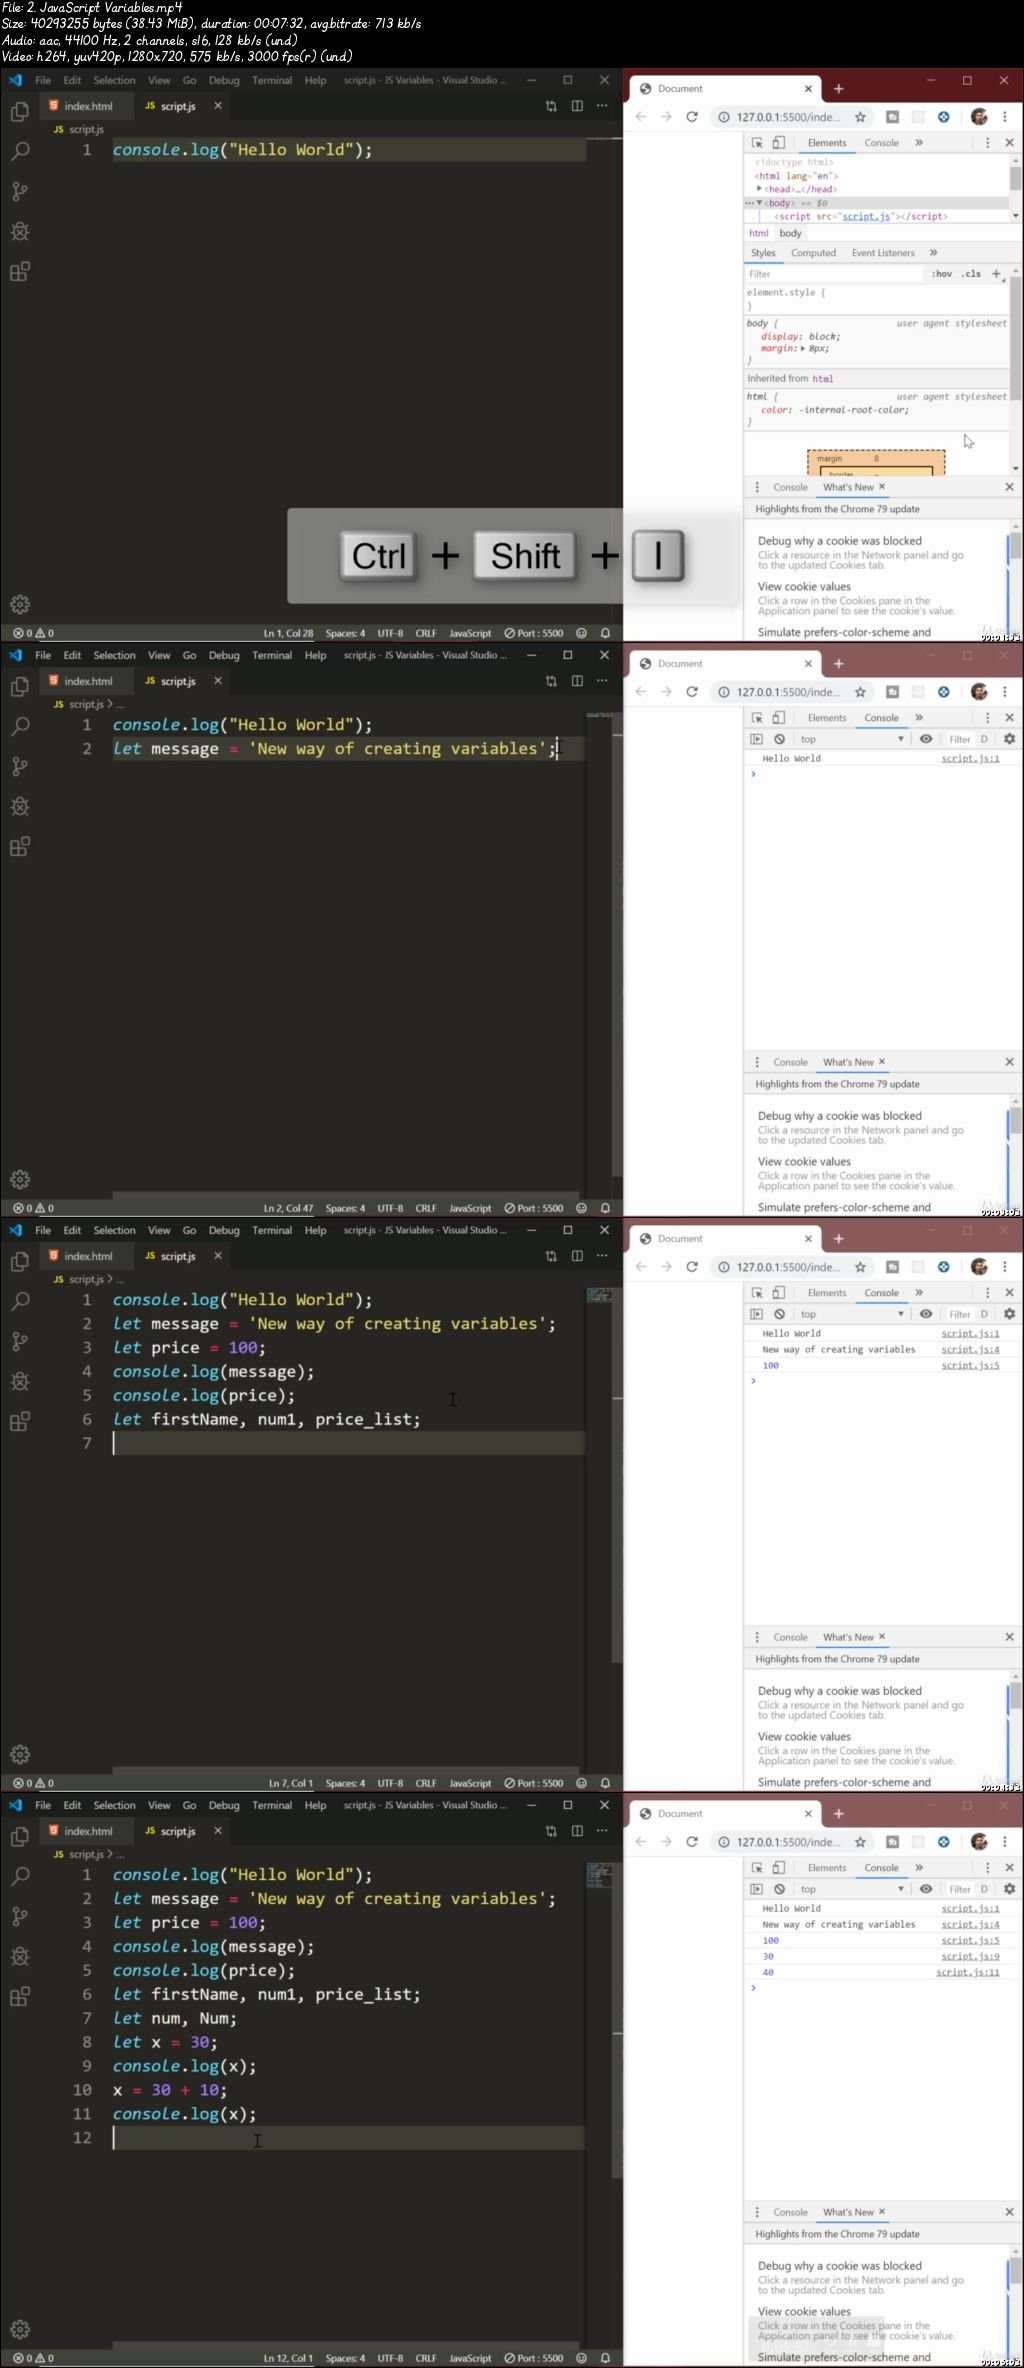Click Filter field in Styles pane
Screen dimensions: 1024x2368
[834, 274]
